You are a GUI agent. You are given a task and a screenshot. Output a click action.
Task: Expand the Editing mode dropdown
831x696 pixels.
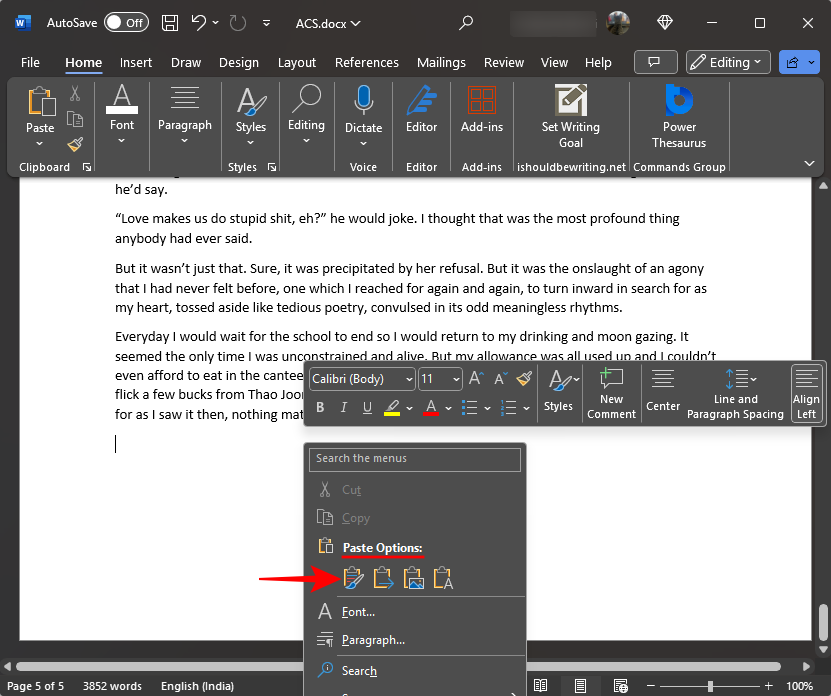[728, 62]
